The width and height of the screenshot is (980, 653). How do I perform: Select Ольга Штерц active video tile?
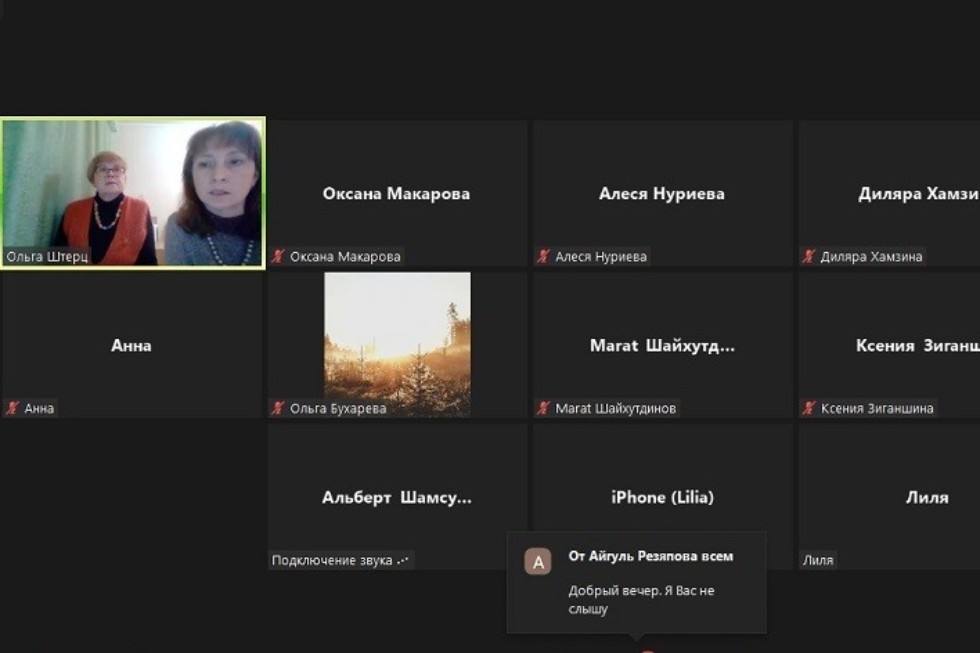pyautogui.click(x=132, y=192)
